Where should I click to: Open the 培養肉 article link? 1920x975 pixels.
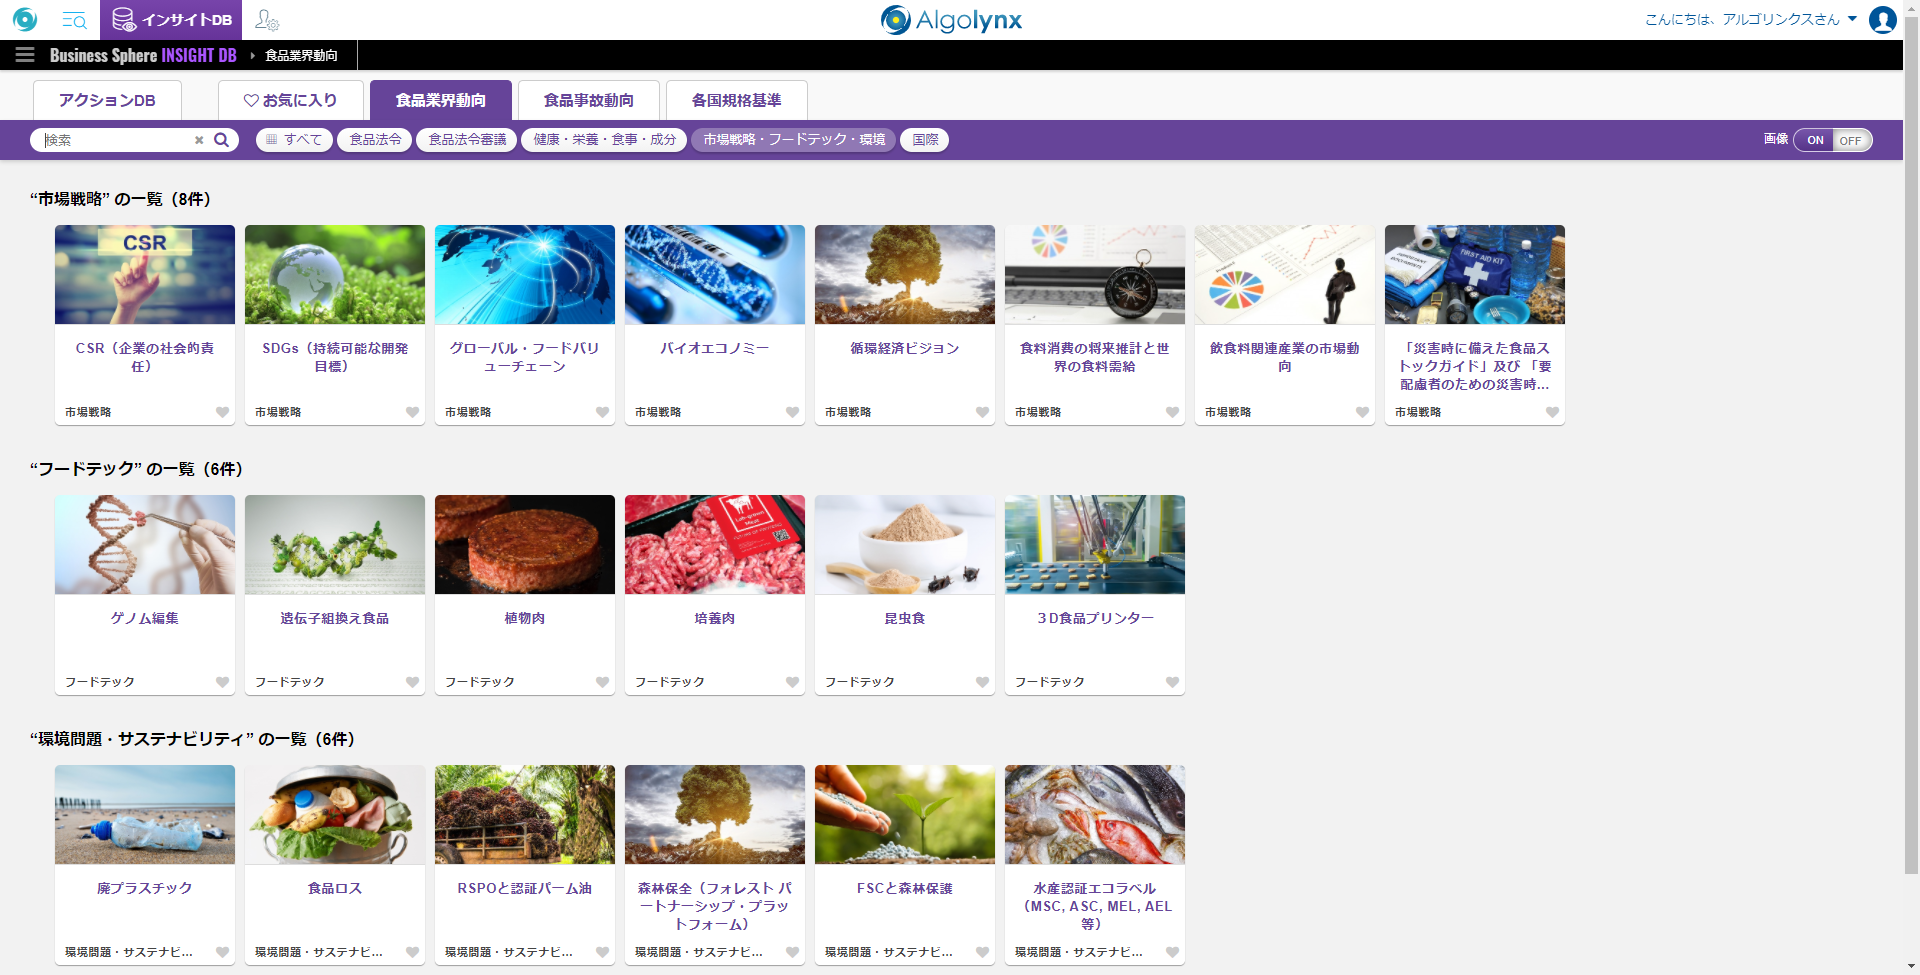(714, 618)
